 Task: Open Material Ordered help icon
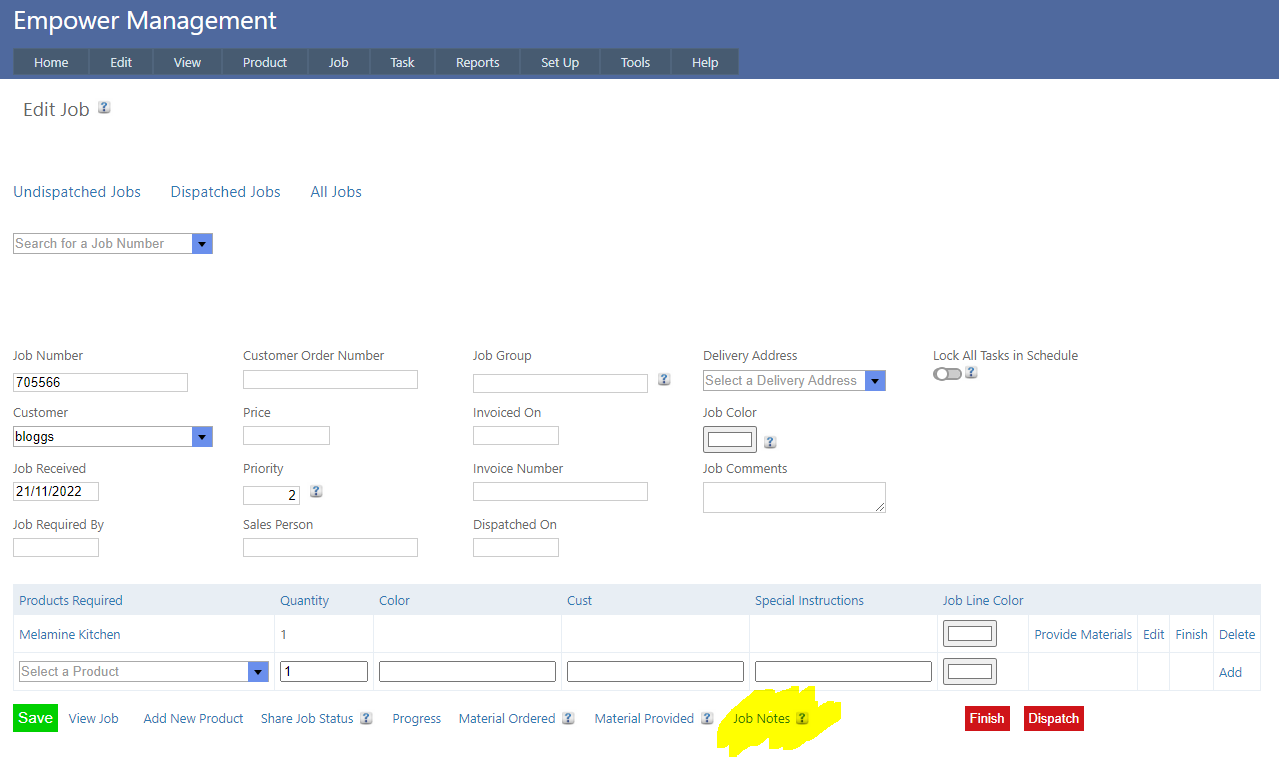(568, 718)
